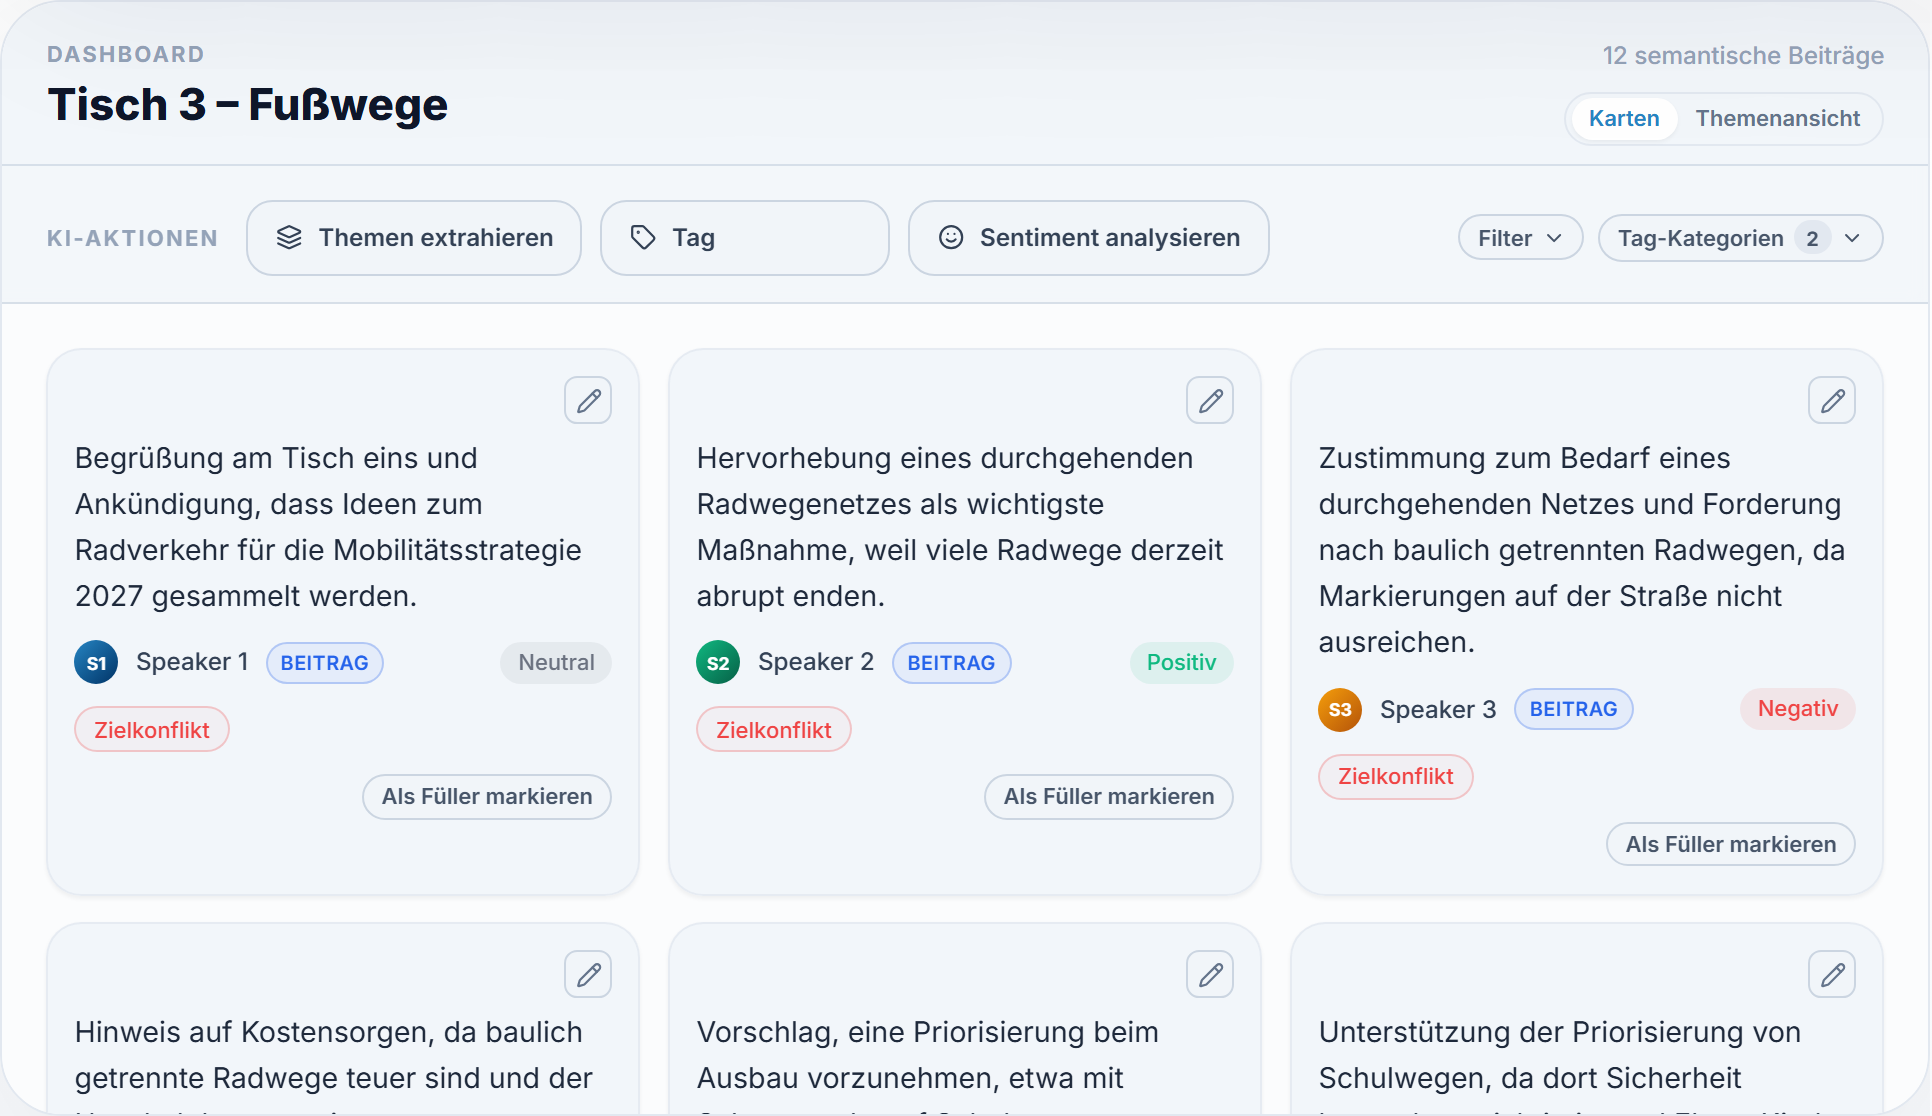Click the smiley icon in Sentiment analysieren
1932x1116 pixels.
[951, 238]
